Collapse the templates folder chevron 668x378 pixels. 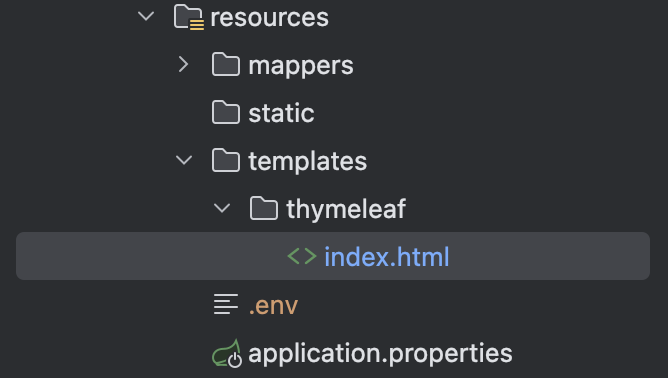184,160
